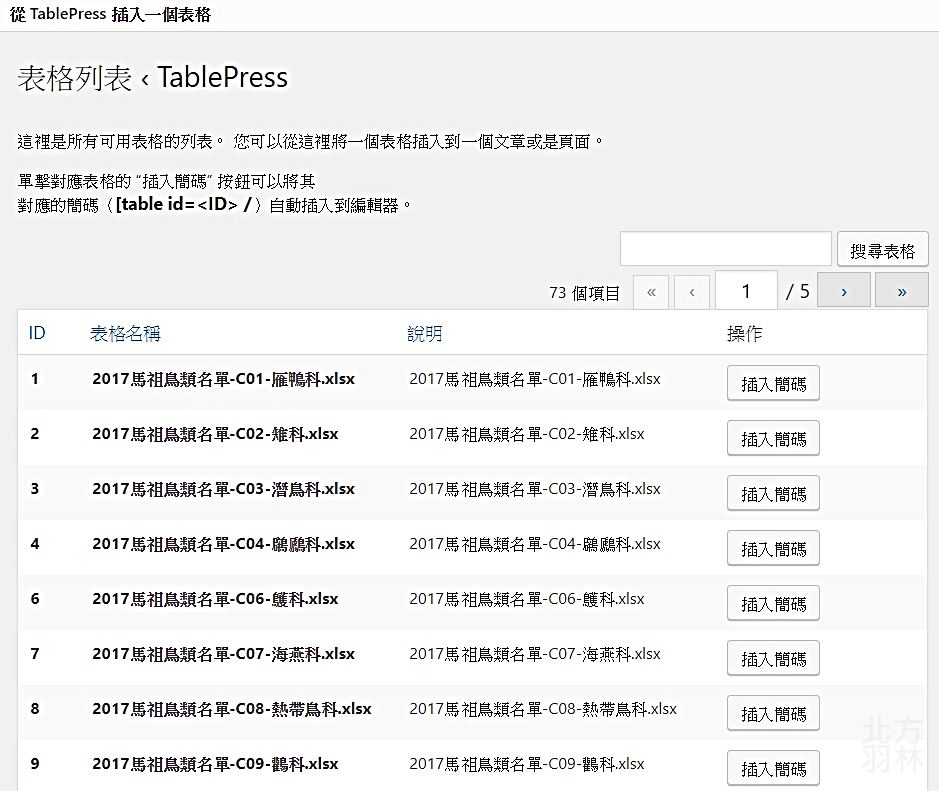Click description of C02-雉科 table
This screenshot has height=791, width=939.
coord(527,434)
